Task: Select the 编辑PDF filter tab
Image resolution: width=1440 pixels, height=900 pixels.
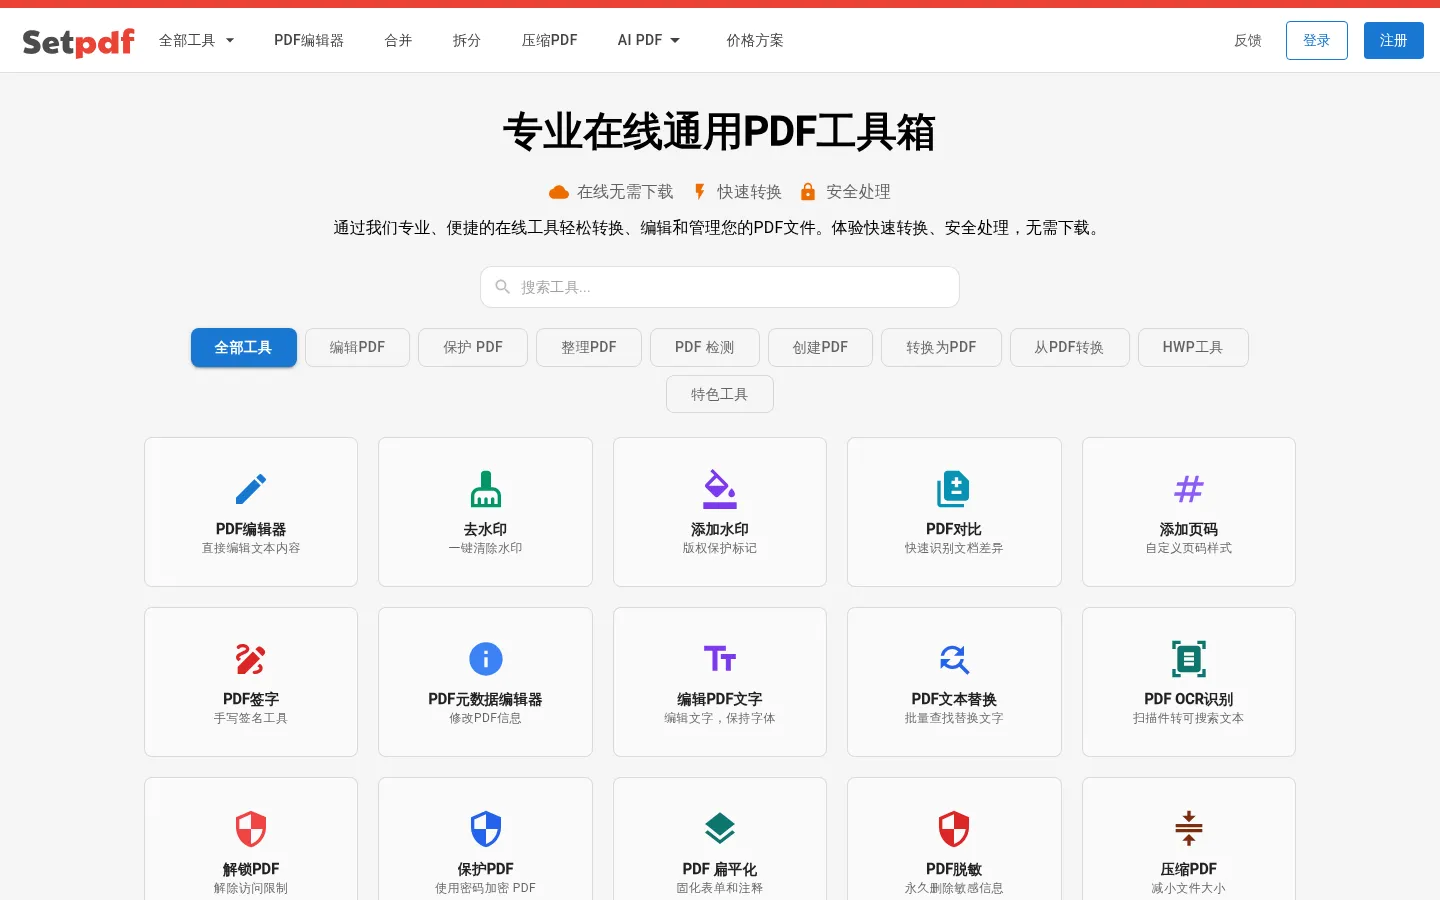Action: click(357, 348)
